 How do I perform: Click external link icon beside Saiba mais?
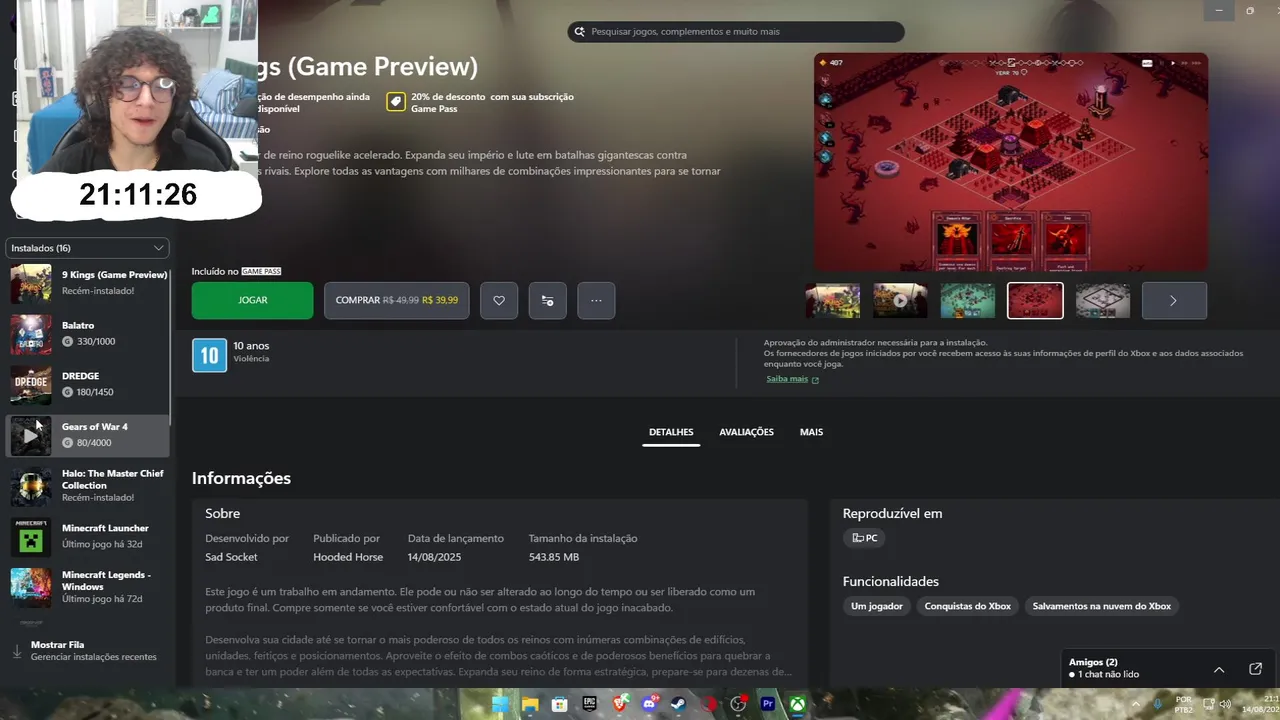pyautogui.click(x=815, y=380)
